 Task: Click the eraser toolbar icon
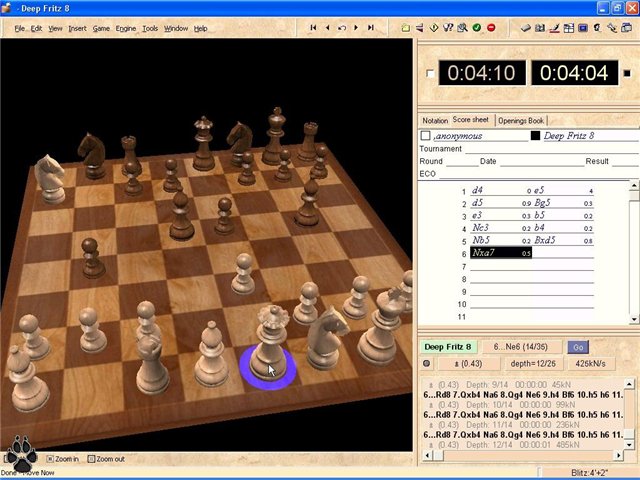coord(526,28)
